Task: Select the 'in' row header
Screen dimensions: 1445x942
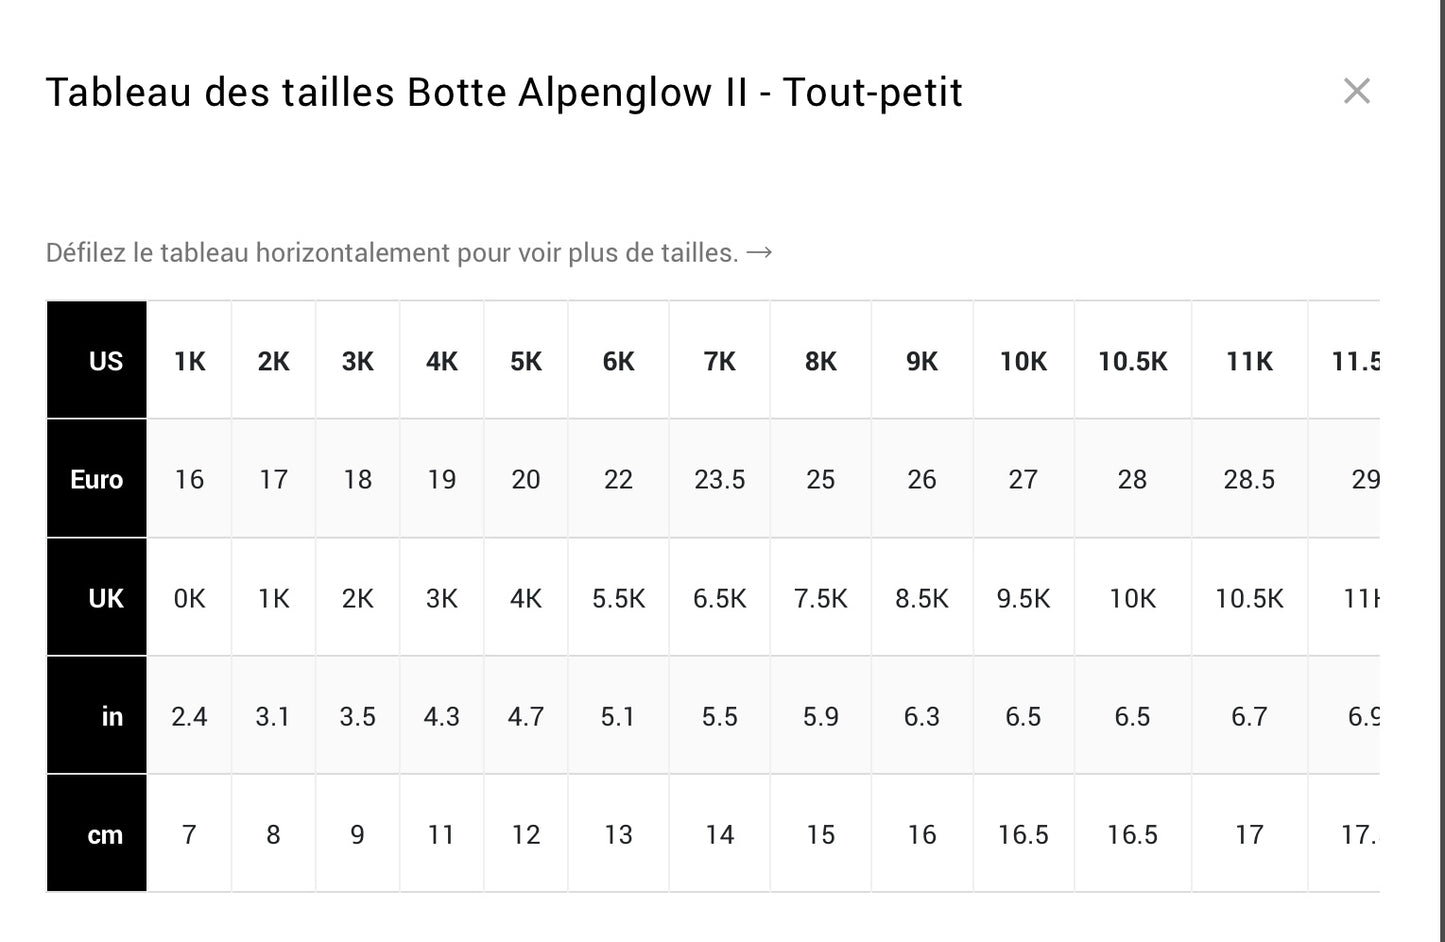Action: click(97, 716)
